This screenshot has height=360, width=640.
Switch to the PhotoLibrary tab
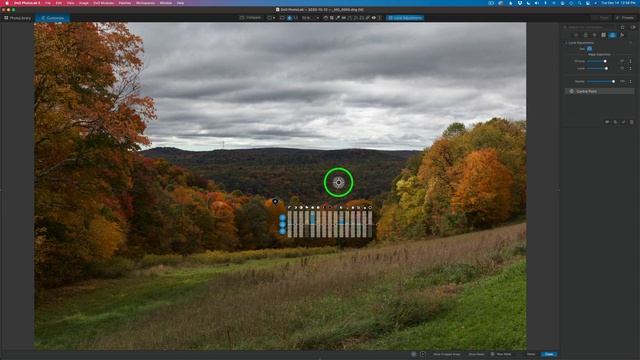[18, 18]
